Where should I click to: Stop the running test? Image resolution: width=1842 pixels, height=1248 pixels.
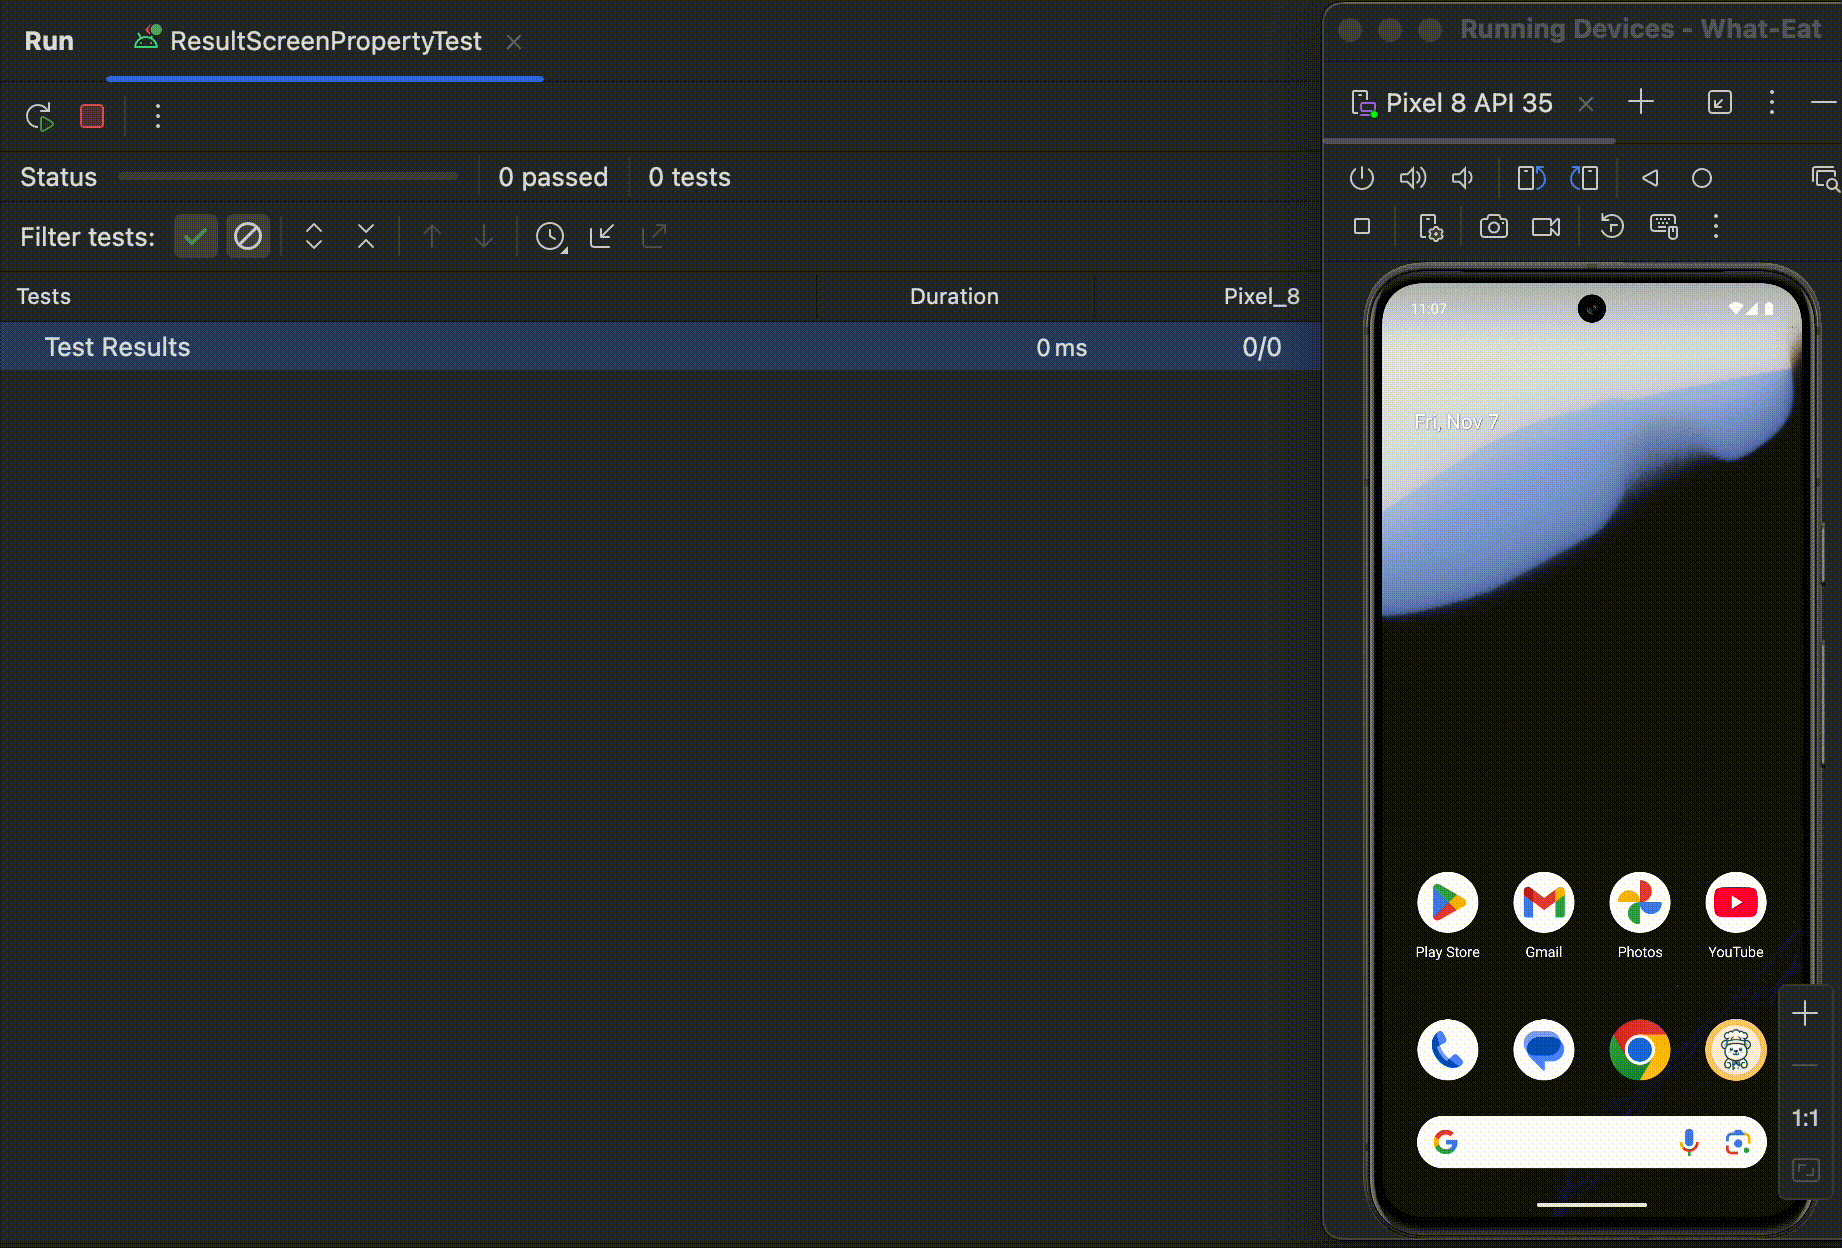click(x=92, y=117)
